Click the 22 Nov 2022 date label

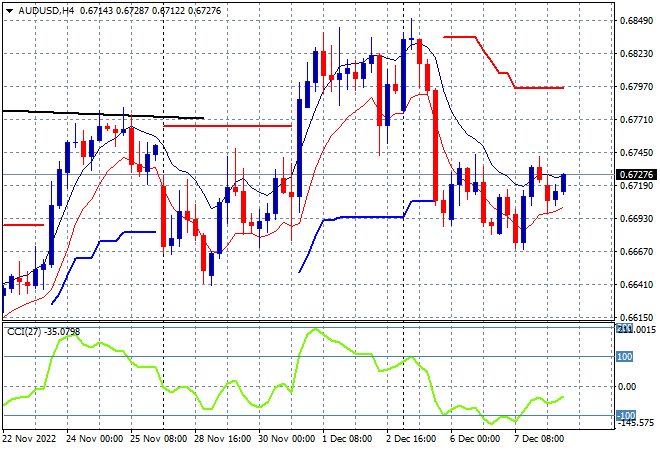pyautogui.click(x=29, y=439)
